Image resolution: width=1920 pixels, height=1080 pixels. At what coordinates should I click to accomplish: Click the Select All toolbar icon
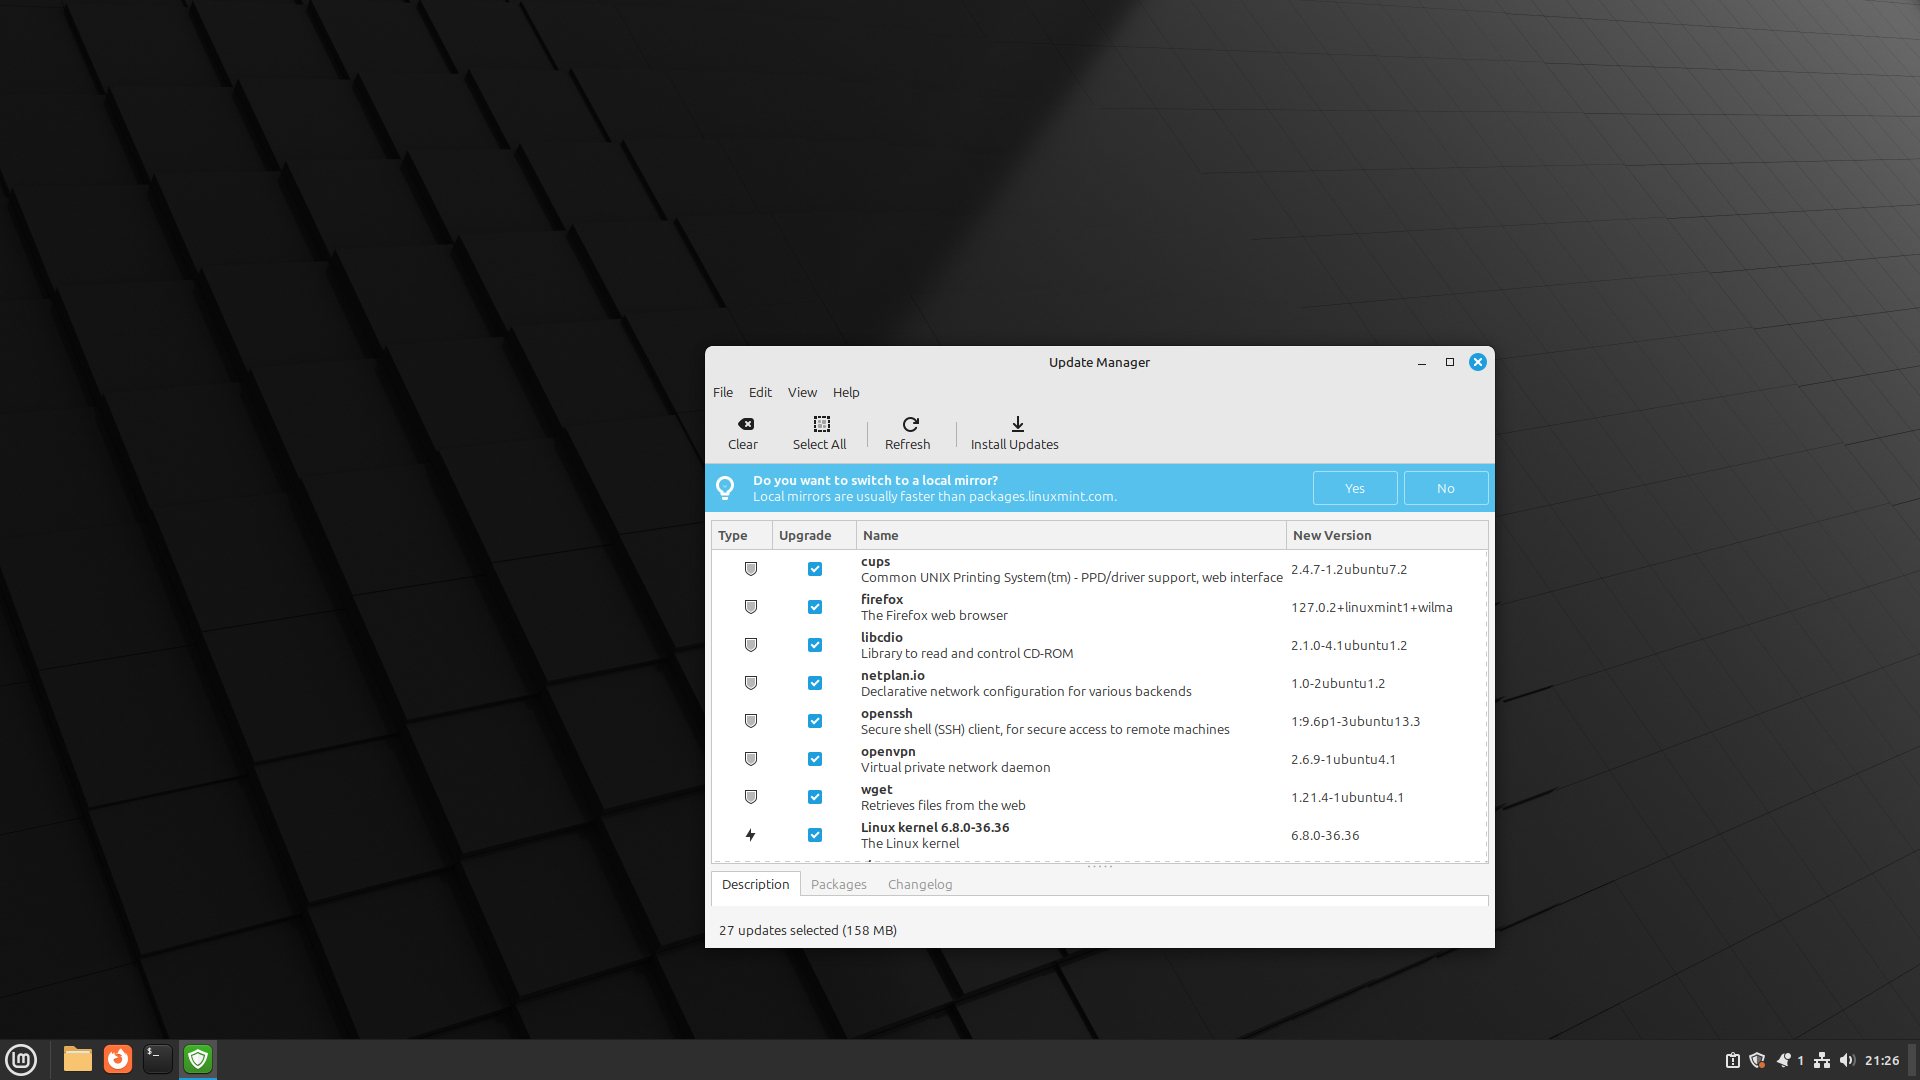(x=819, y=432)
